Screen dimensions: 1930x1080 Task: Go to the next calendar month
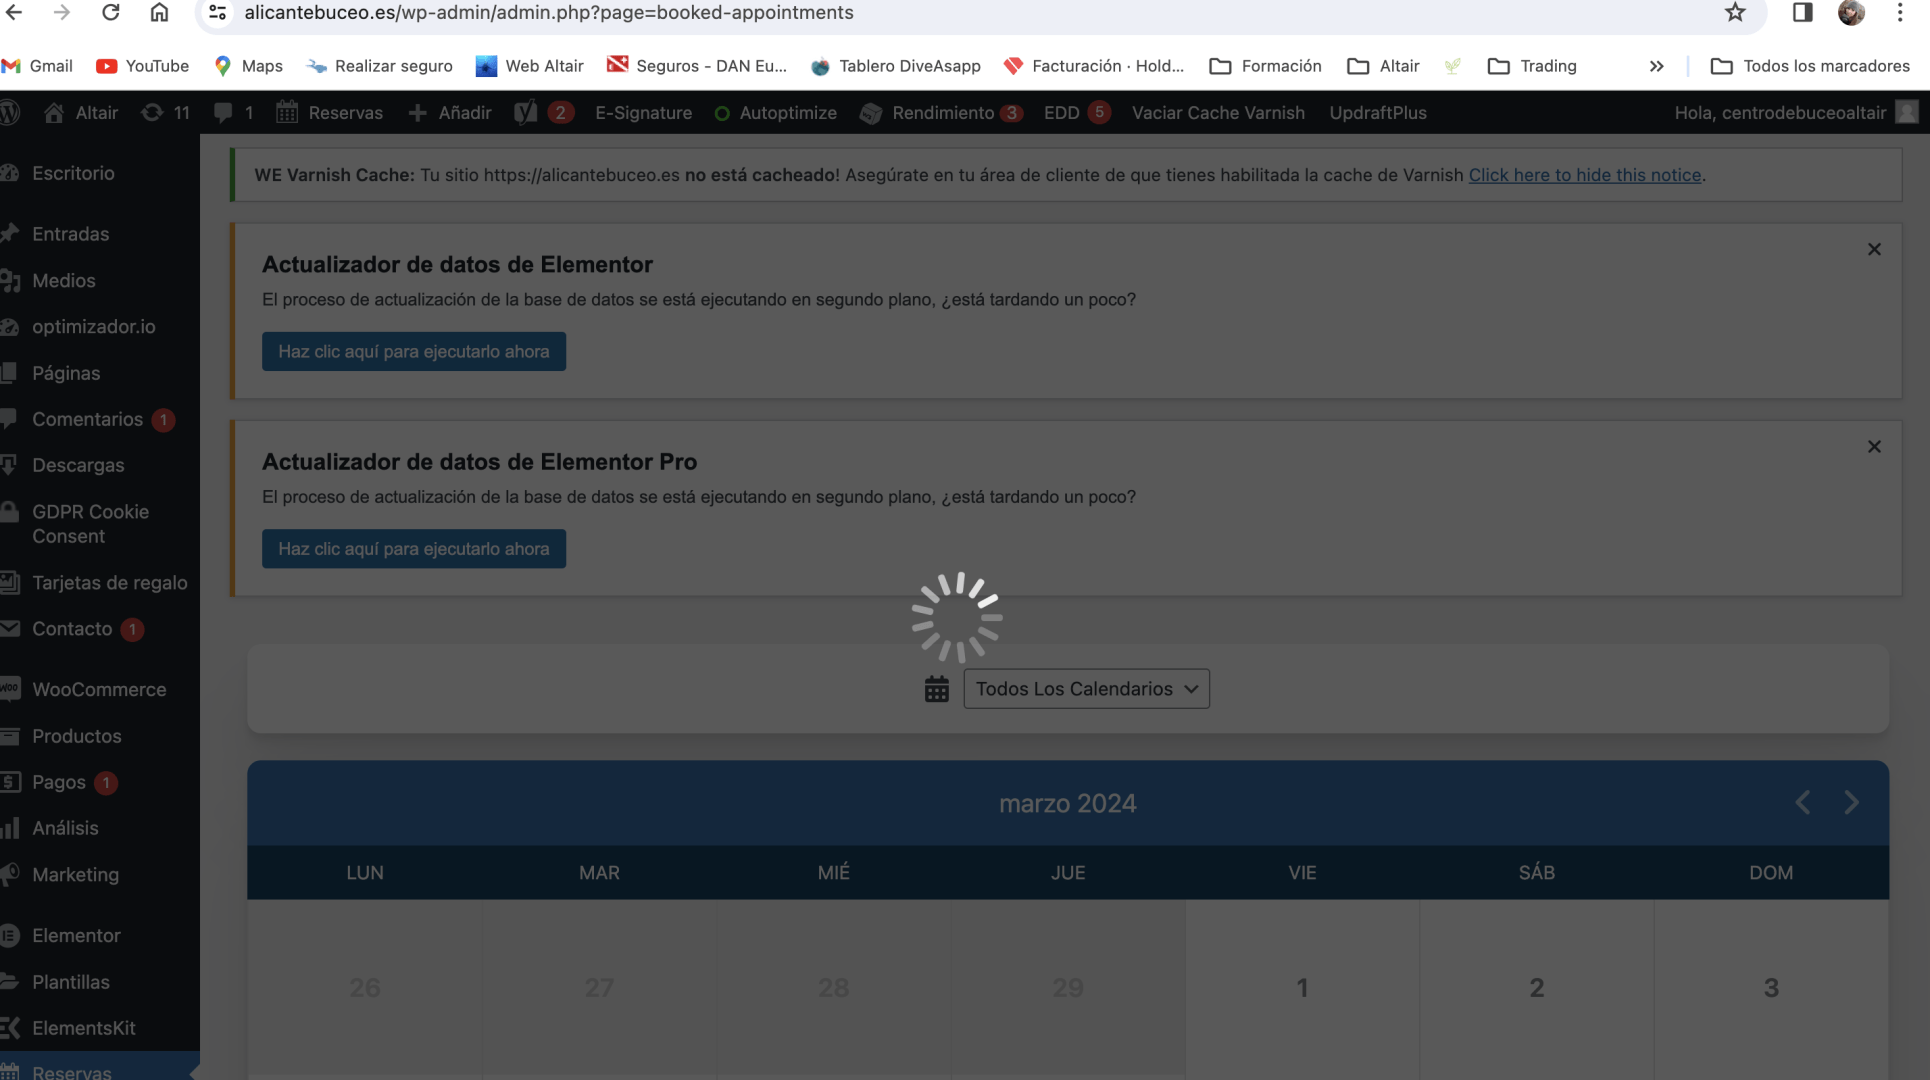(1851, 802)
